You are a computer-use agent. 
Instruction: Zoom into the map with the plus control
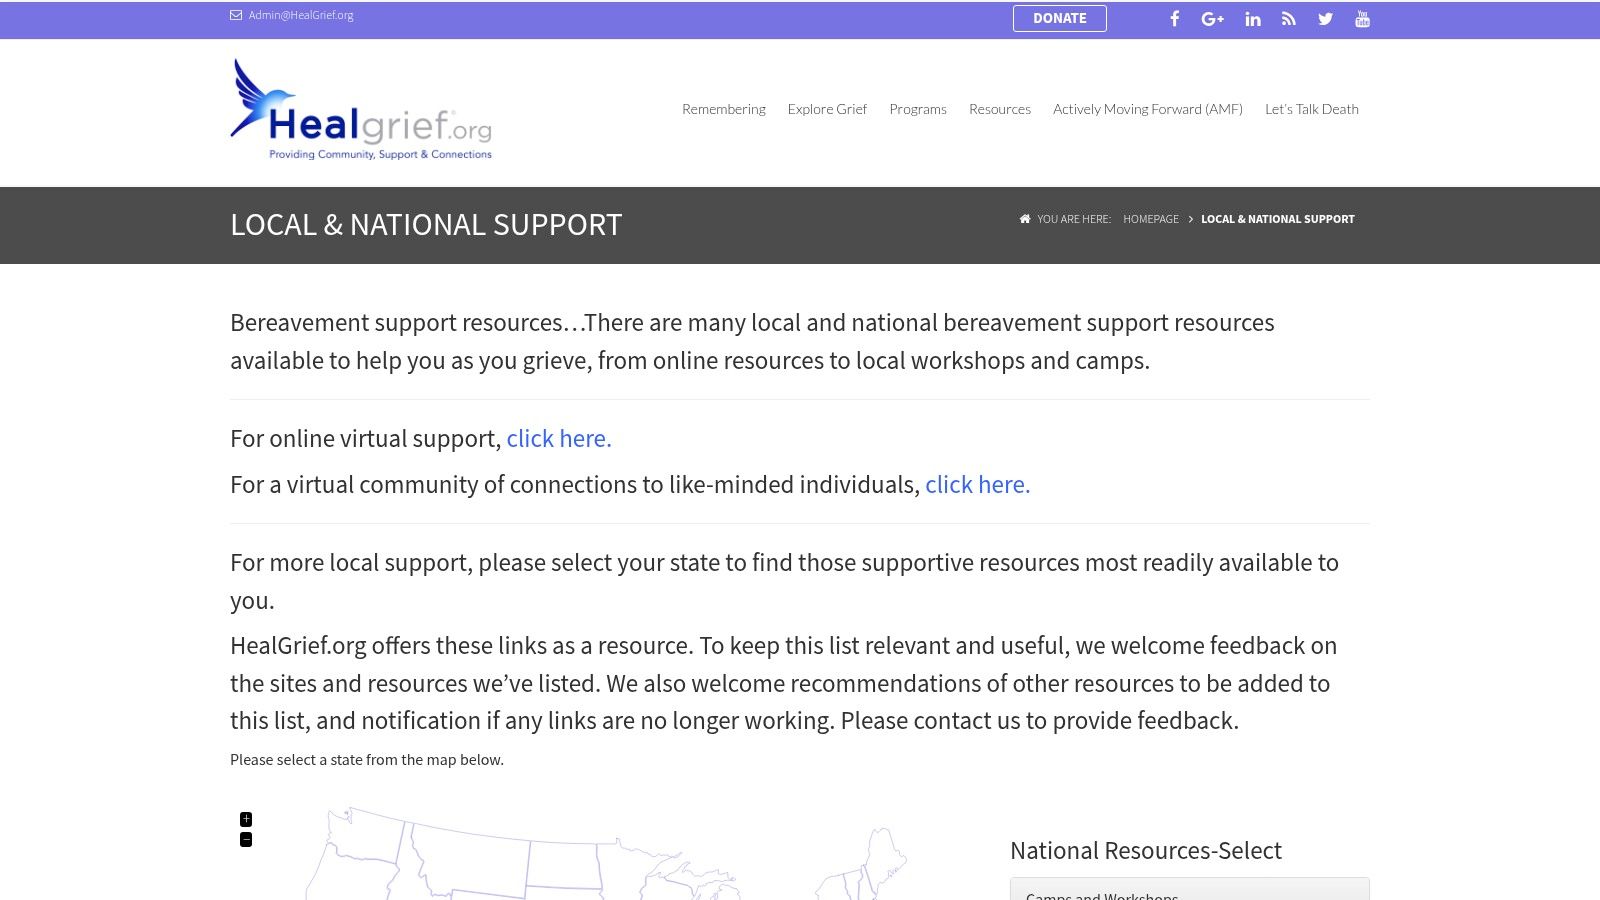point(245,819)
